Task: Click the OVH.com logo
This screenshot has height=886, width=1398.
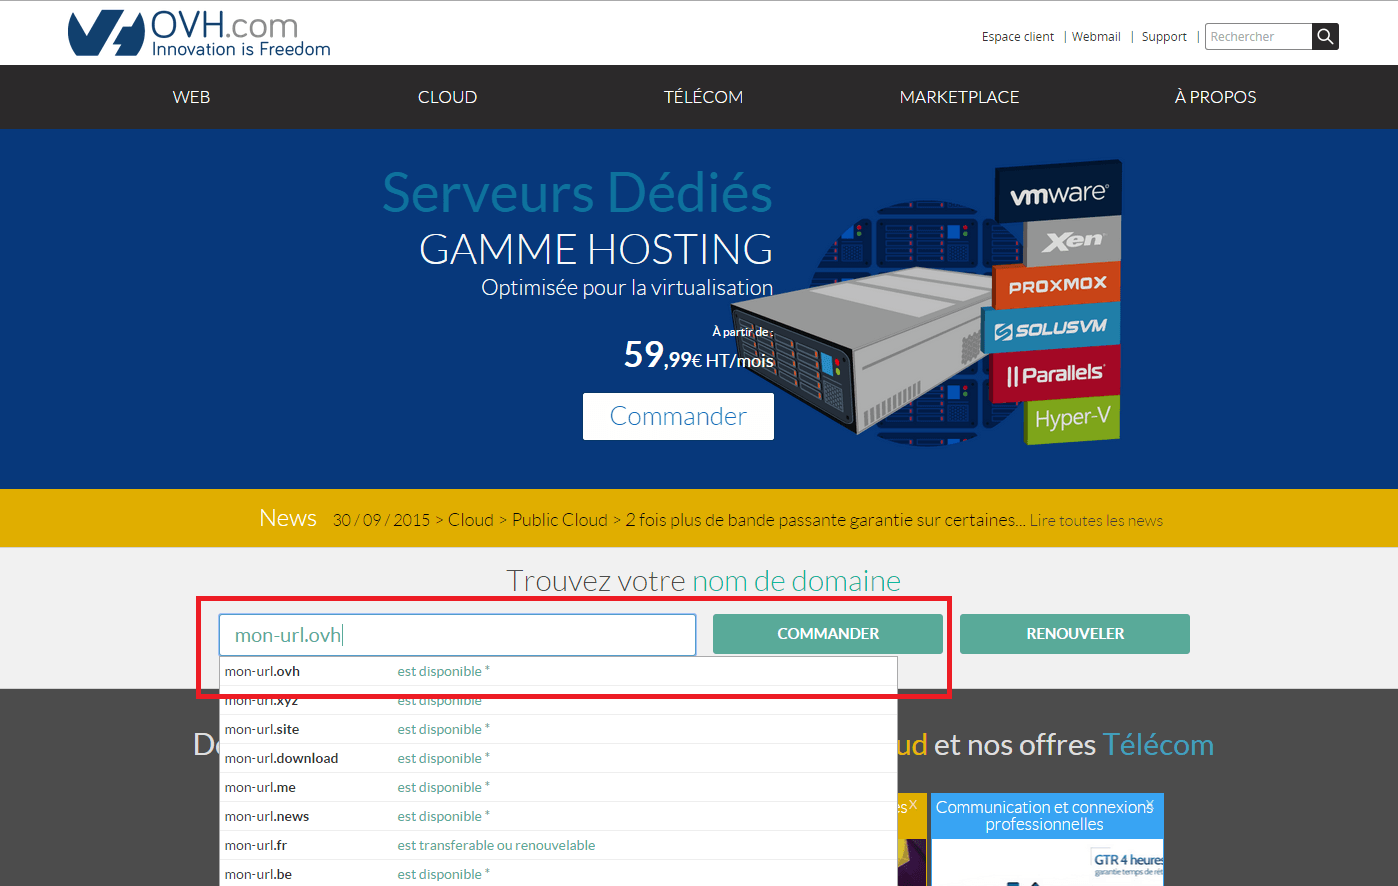Action: (199, 34)
